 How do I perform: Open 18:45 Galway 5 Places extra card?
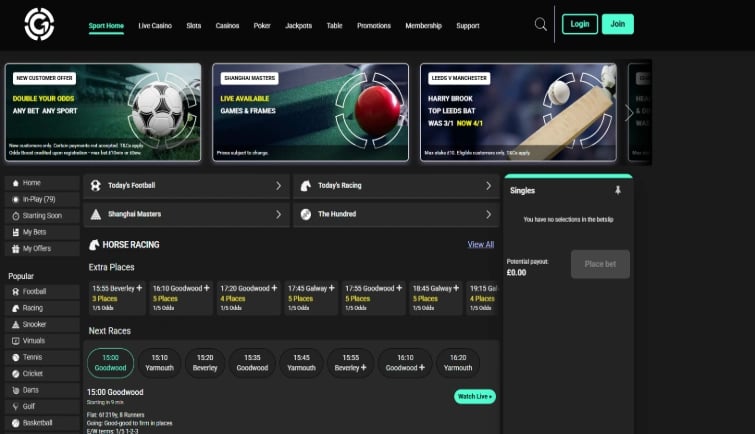tap(436, 298)
